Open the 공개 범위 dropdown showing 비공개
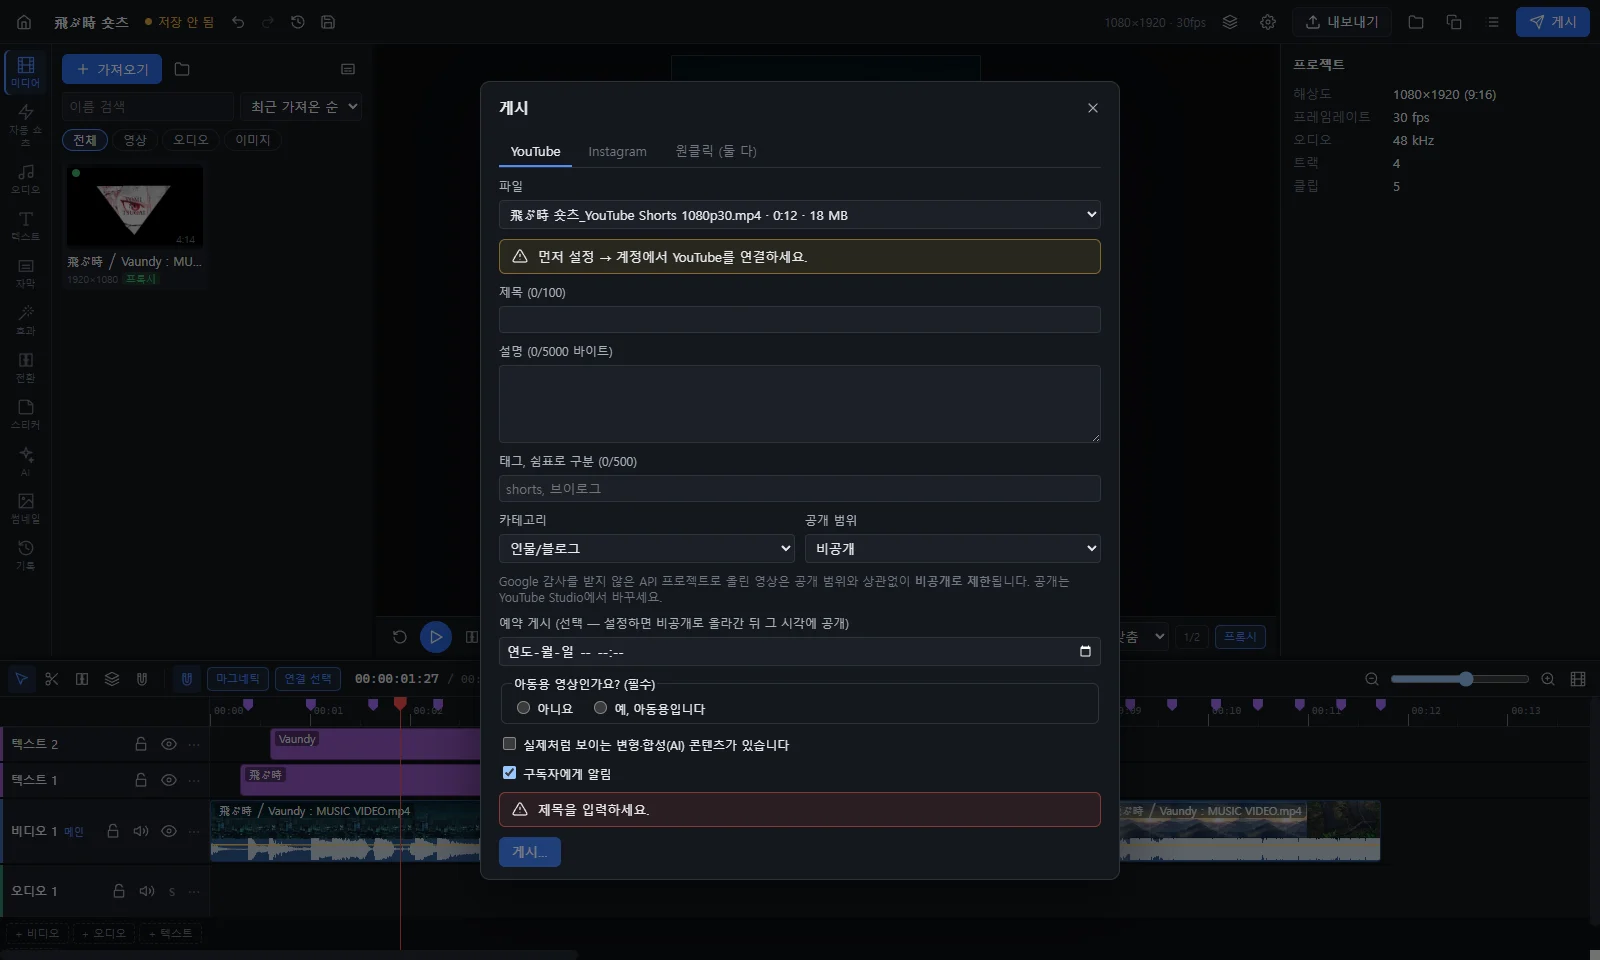 tap(953, 549)
